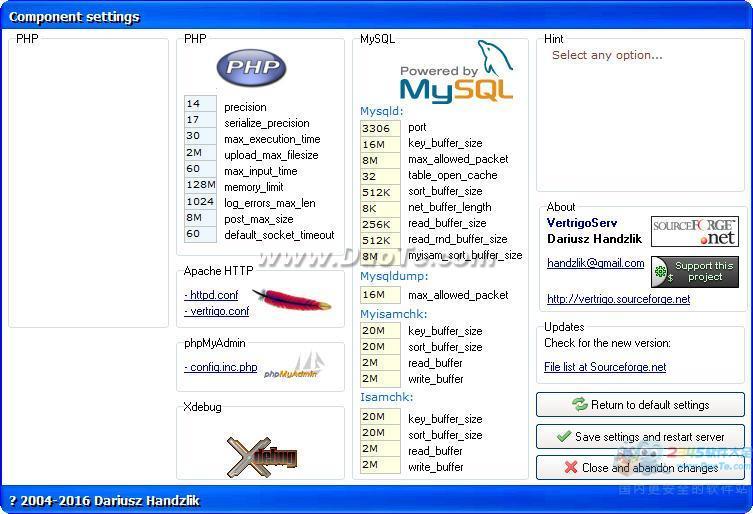Viewport: 753px width, 514px height.
Task: Click Return to default settings button
Action: point(640,404)
